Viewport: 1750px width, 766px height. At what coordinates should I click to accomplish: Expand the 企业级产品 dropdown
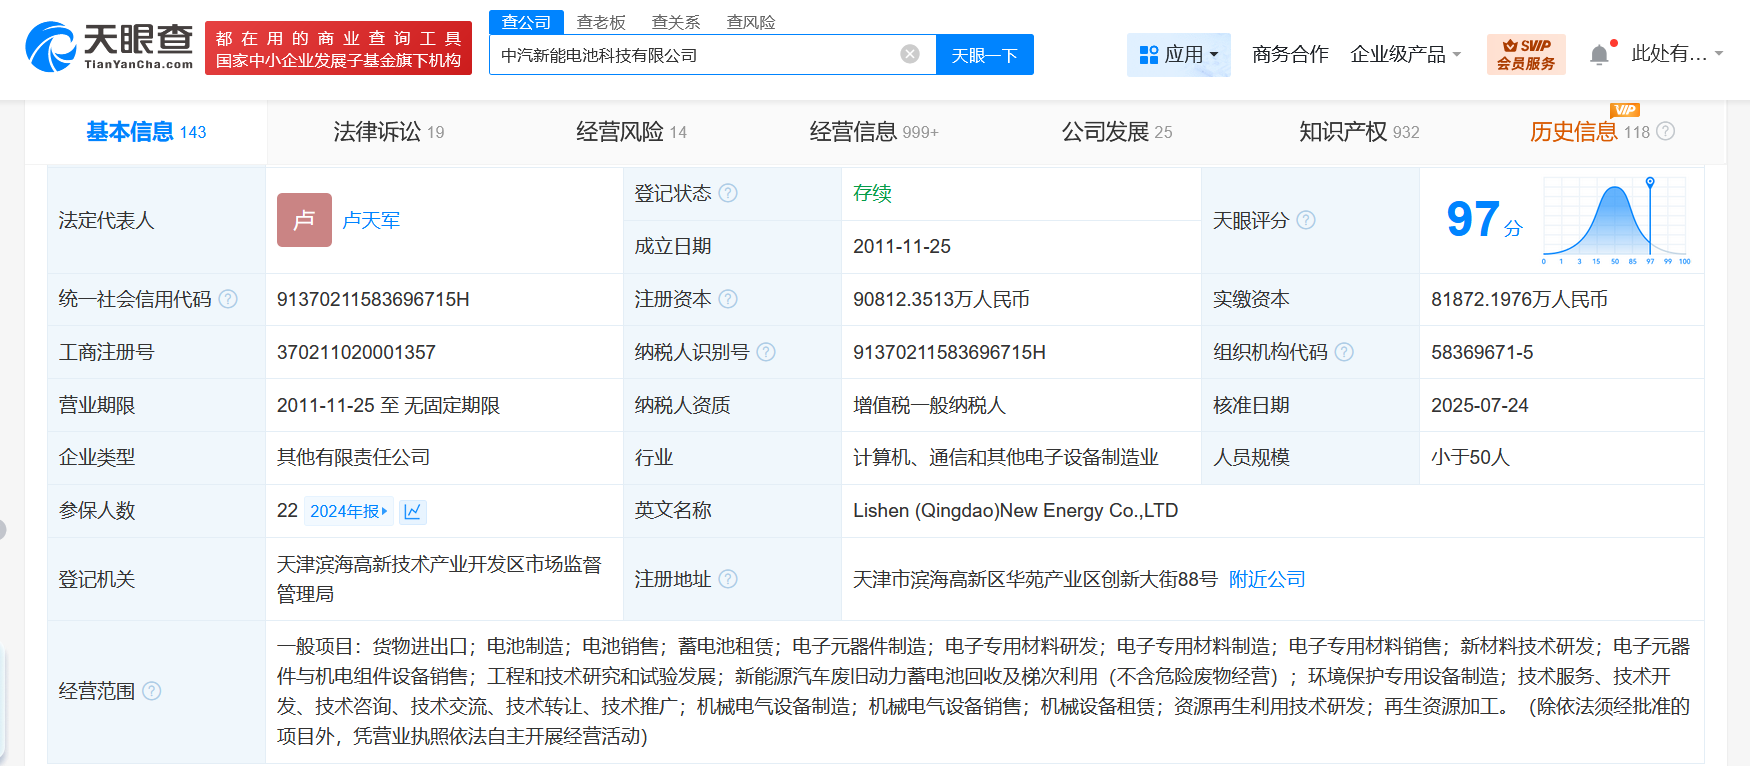pos(1405,54)
